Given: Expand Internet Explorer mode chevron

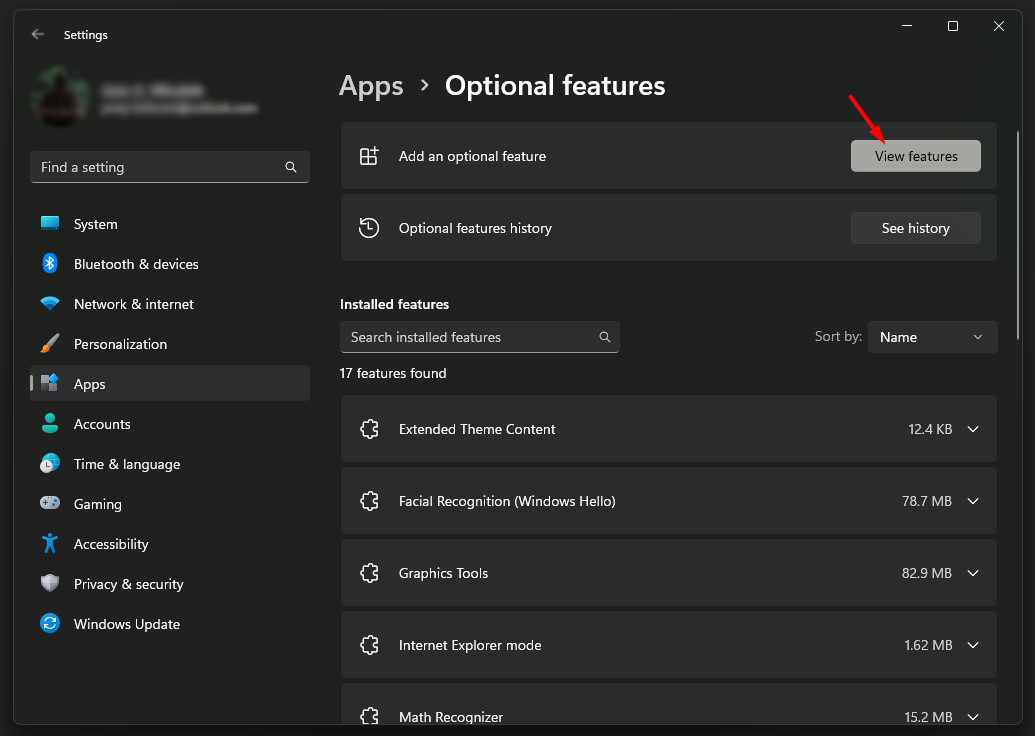Looking at the screenshot, I should pos(973,645).
